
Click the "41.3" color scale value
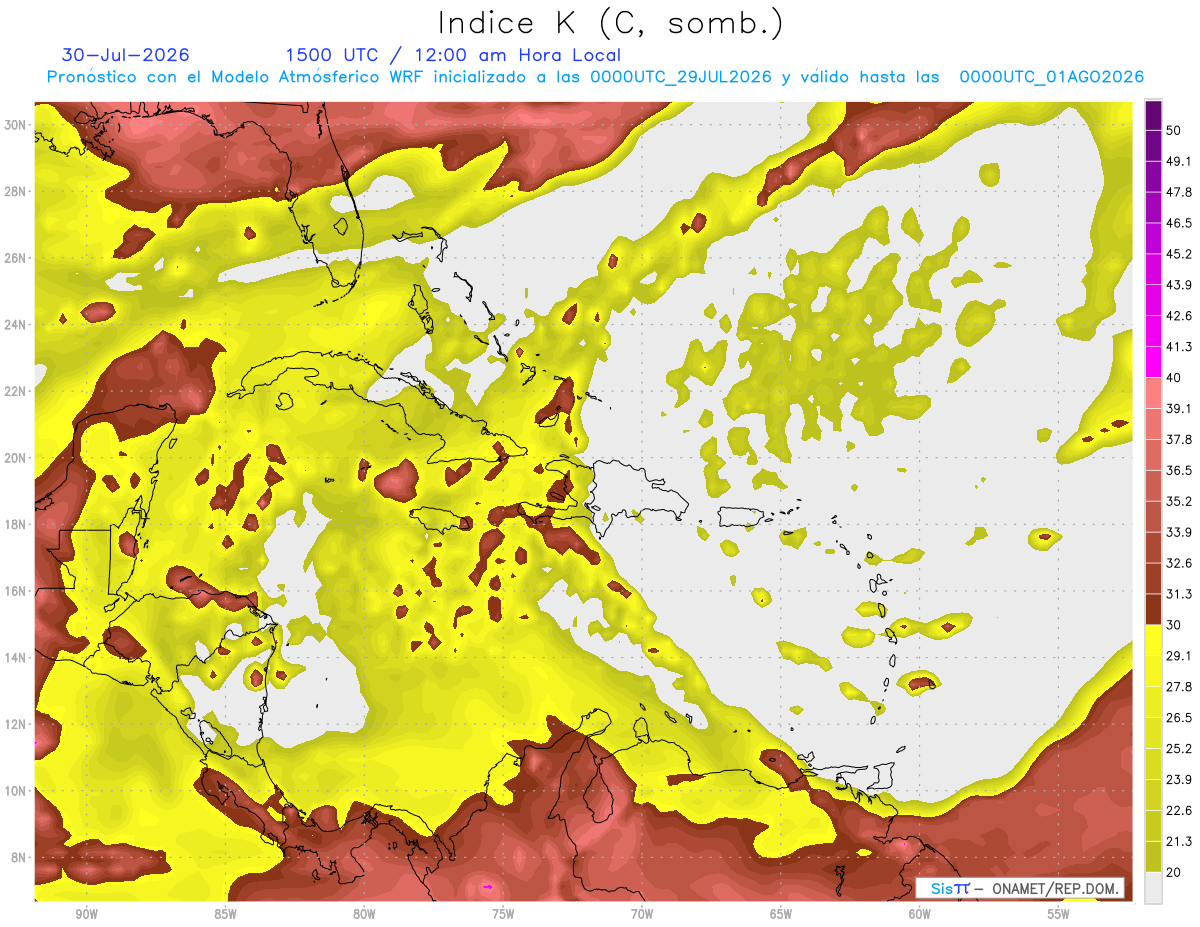[1178, 347]
